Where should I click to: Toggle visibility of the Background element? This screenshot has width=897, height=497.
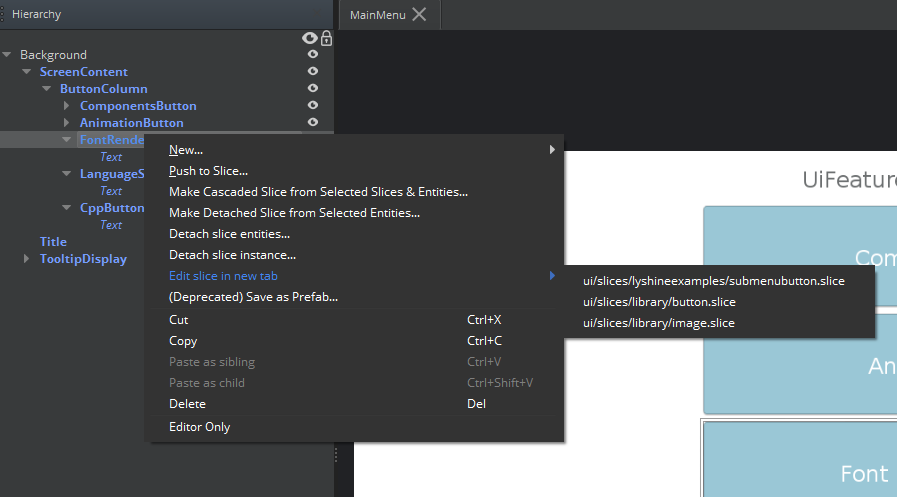(x=313, y=55)
